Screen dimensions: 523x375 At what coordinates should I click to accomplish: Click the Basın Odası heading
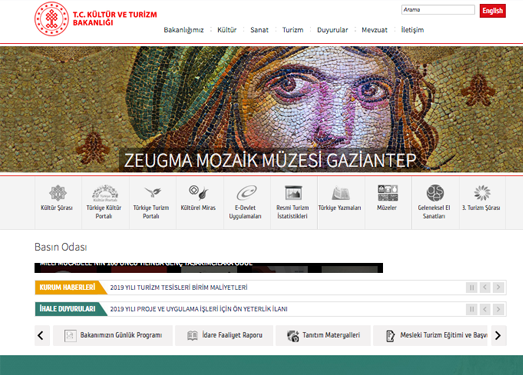61,247
